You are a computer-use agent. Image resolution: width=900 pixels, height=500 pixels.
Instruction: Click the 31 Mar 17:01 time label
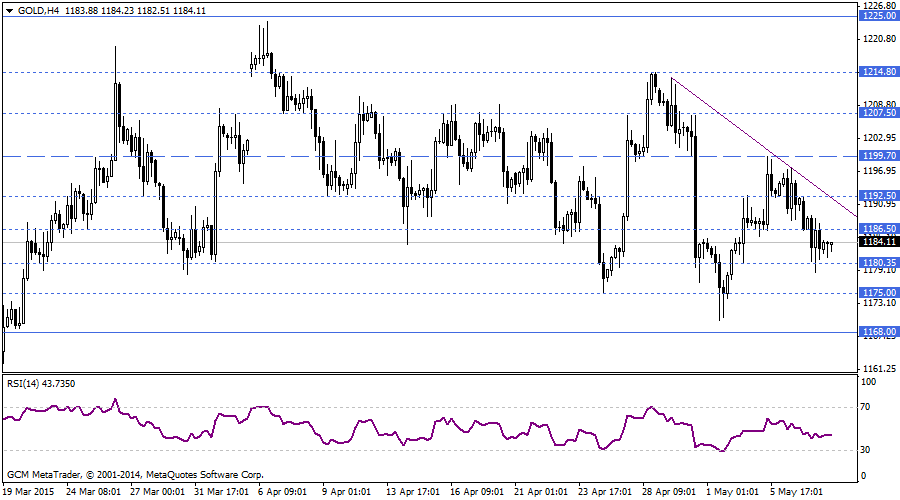[x=222, y=492]
